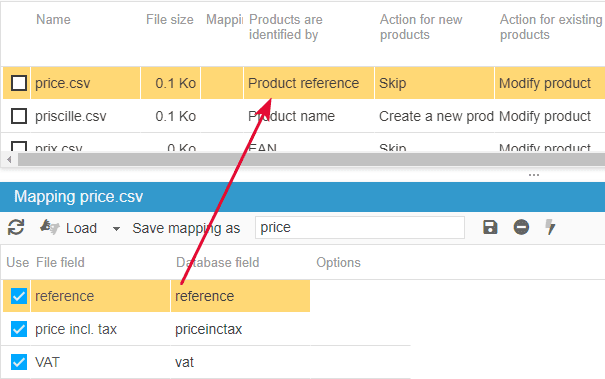This screenshot has height=379, width=605.
Task: Sort by the File size column header
Action: coord(170,19)
